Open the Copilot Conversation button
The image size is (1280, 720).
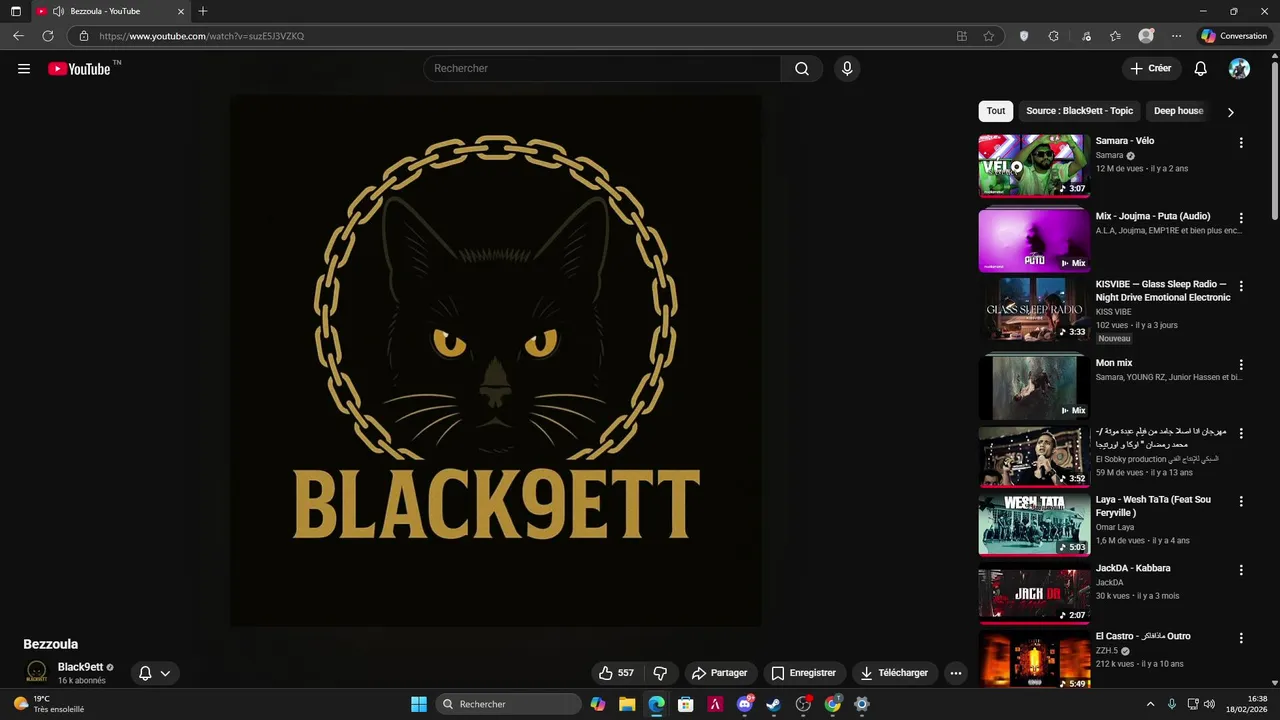point(1234,36)
